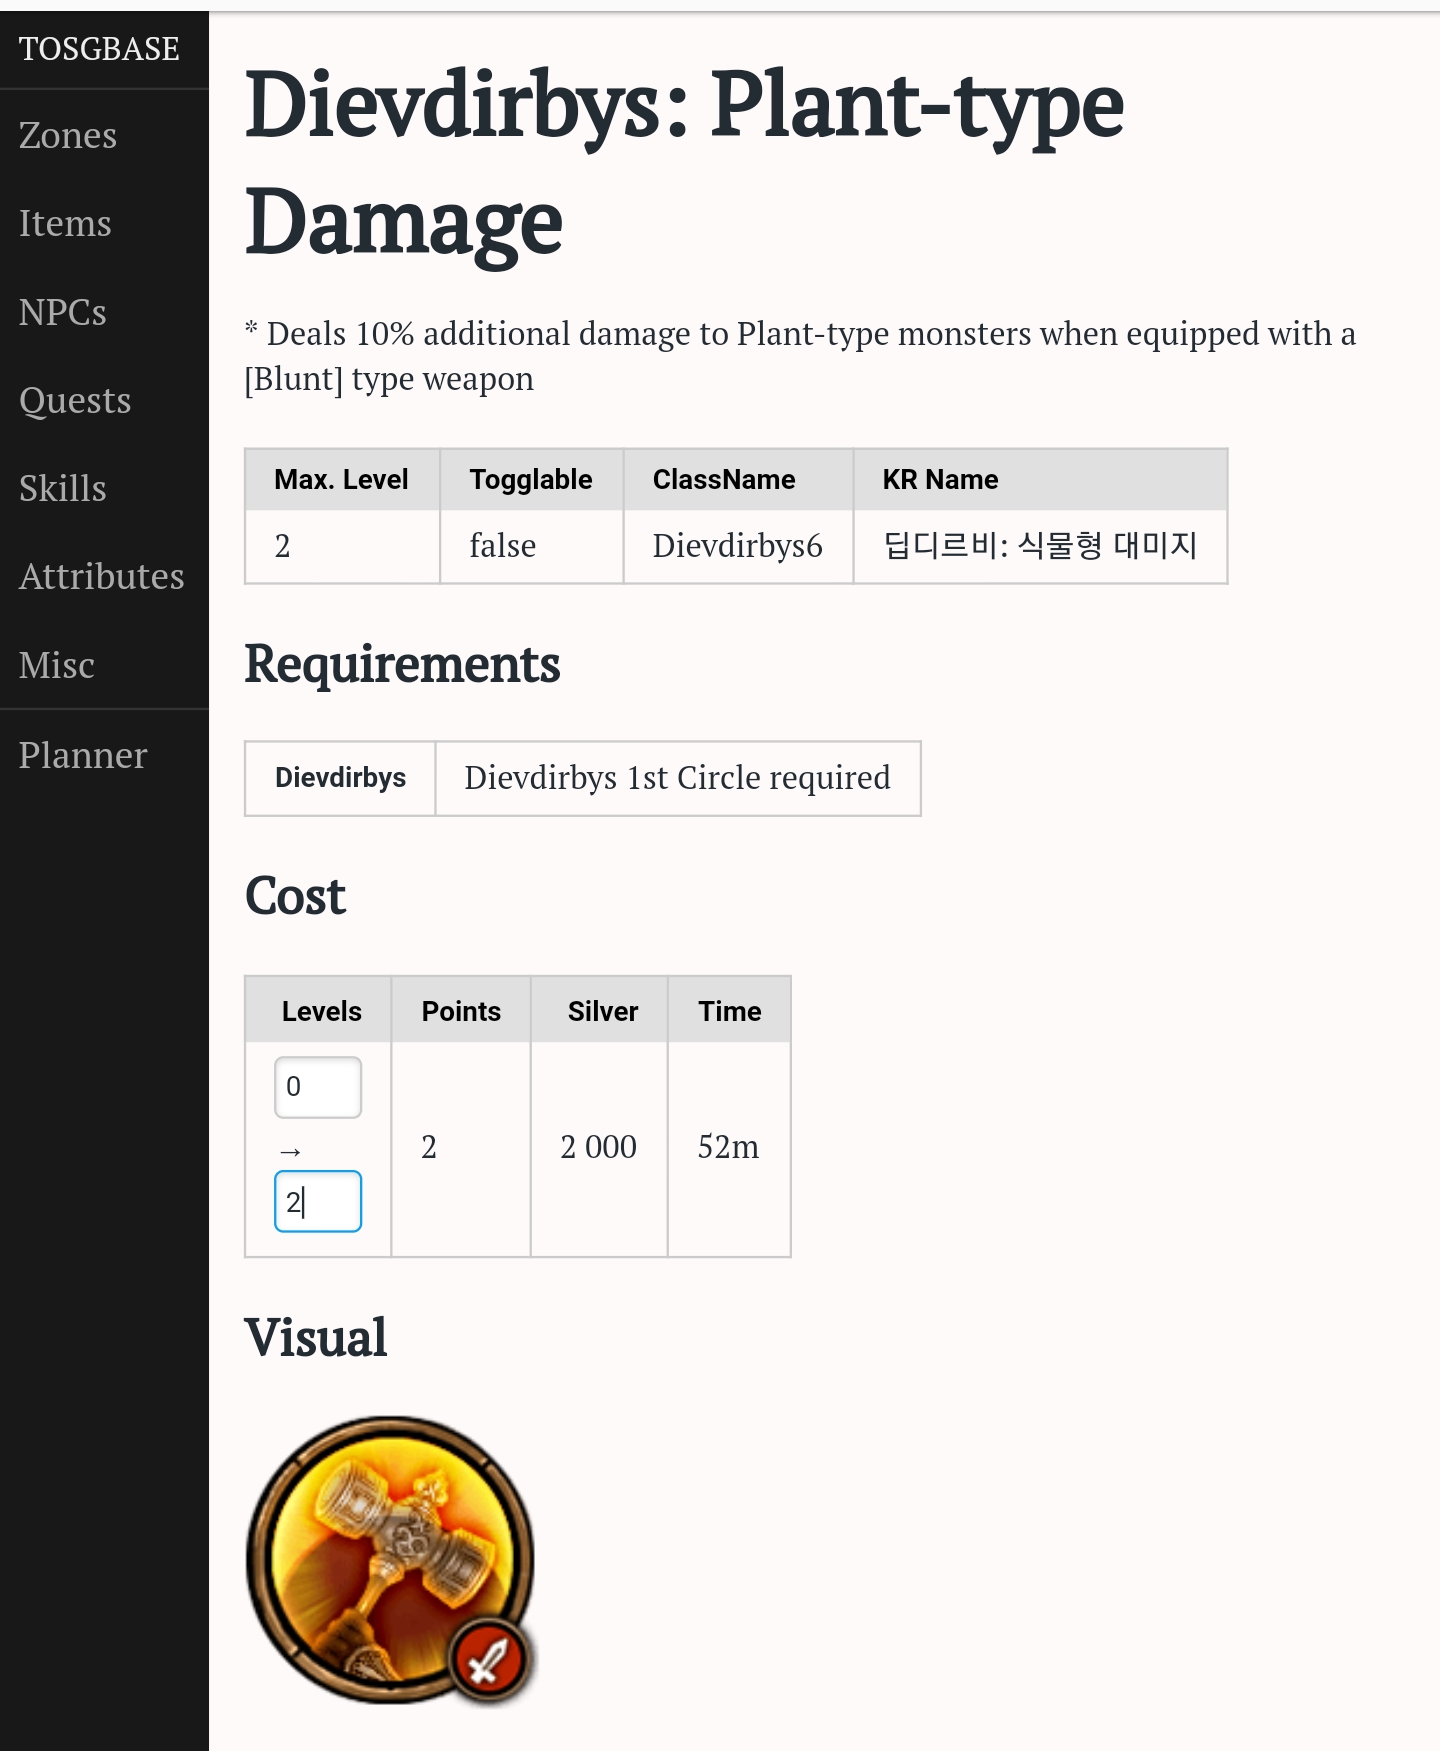Expand the Misc sidebar item
This screenshot has width=1440, height=1751.
tap(57, 665)
